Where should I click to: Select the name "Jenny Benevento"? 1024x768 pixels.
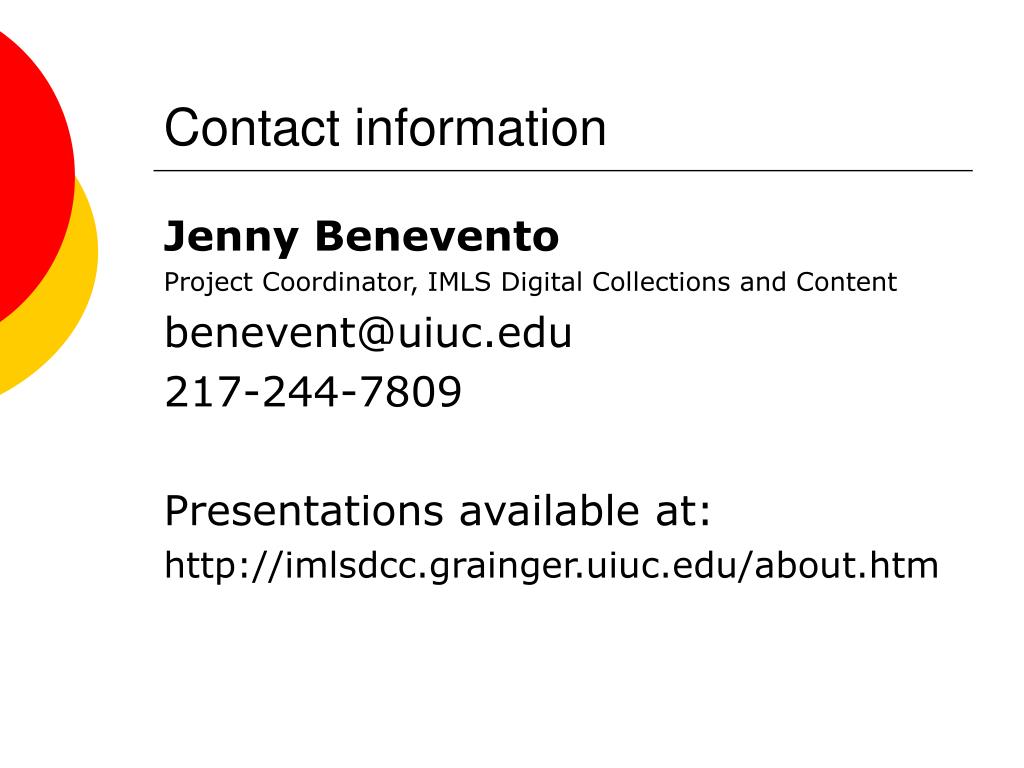361,237
